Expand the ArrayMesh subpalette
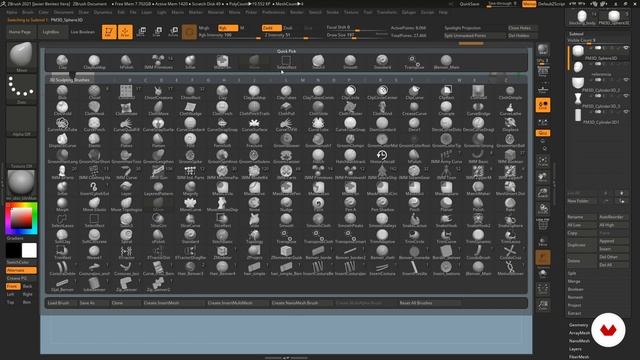This screenshot has width=640, height=360. tap(579, 333)
